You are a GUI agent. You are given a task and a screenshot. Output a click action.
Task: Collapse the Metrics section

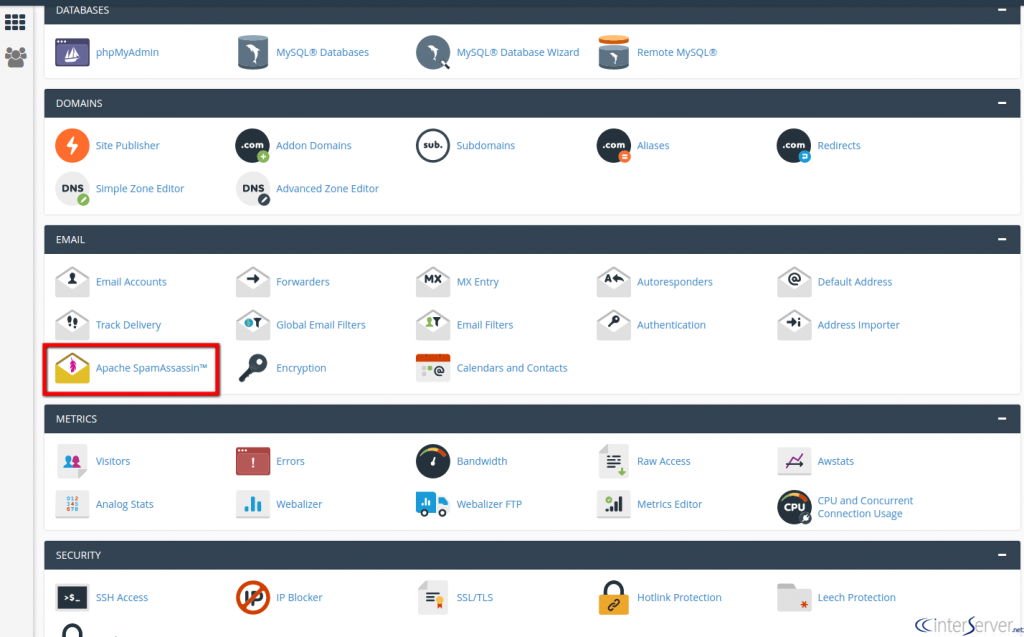click(1001, 419)
